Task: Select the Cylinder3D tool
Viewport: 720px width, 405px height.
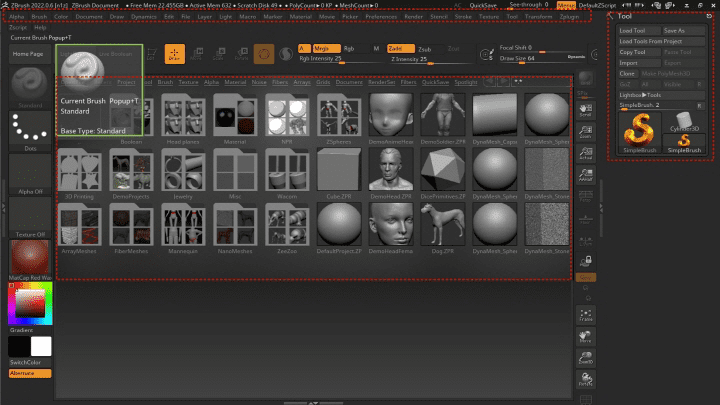Action: pyautogui.click(x=684, y=122)
